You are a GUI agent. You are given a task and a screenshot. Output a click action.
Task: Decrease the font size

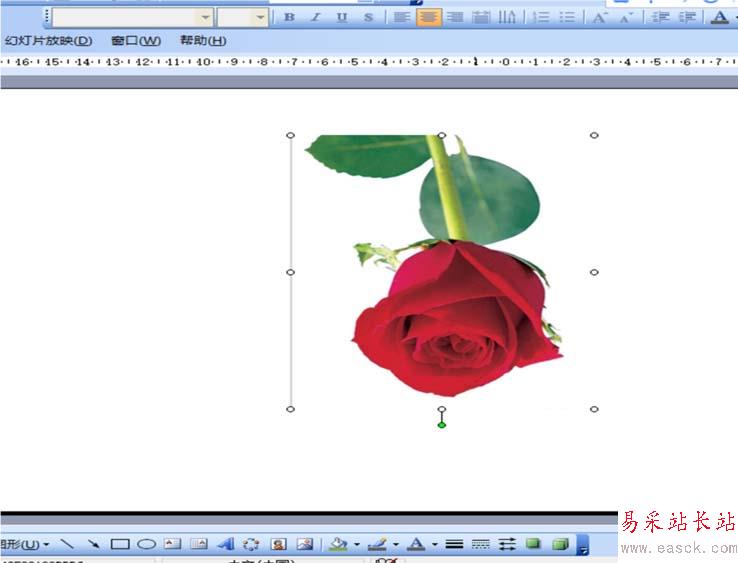[x=626, y=17]
